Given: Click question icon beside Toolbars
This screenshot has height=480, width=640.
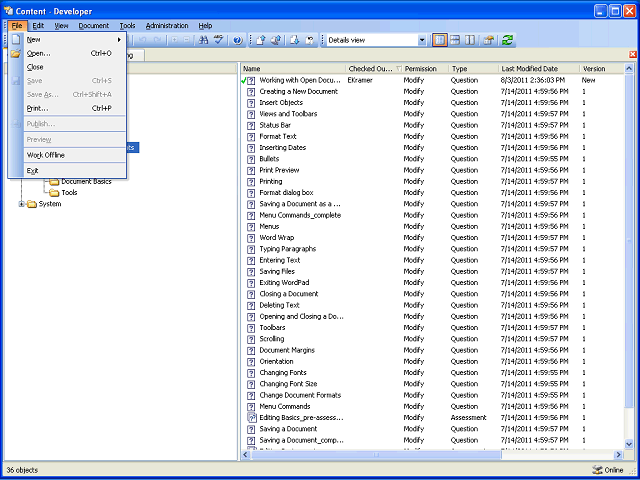Looking at the screenshot, I should [251, 328].
